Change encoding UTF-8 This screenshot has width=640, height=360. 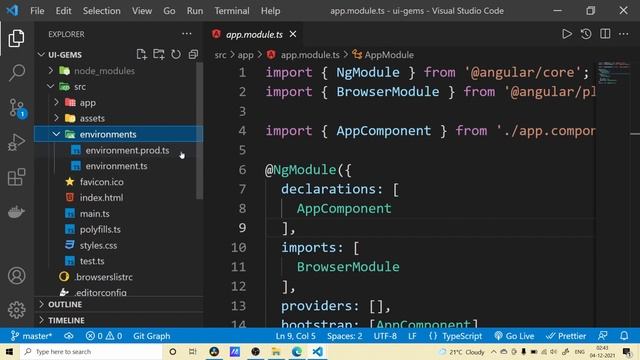[x=385, y=336]
